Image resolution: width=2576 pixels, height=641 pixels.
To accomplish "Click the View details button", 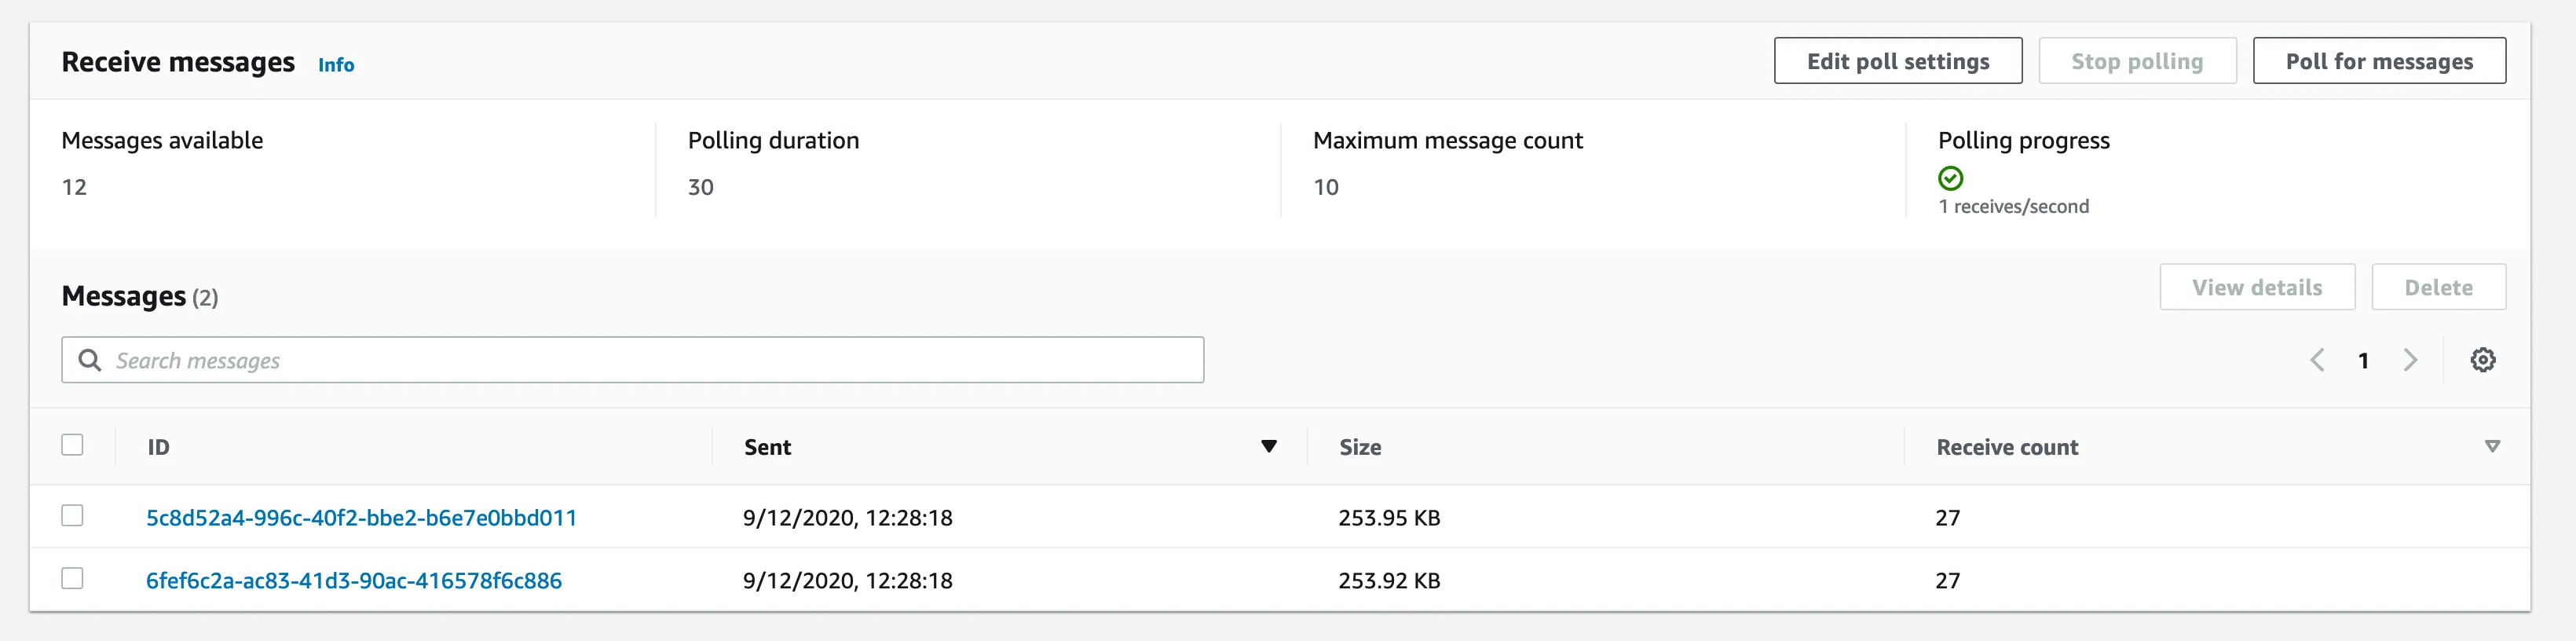I will 2256,288.
